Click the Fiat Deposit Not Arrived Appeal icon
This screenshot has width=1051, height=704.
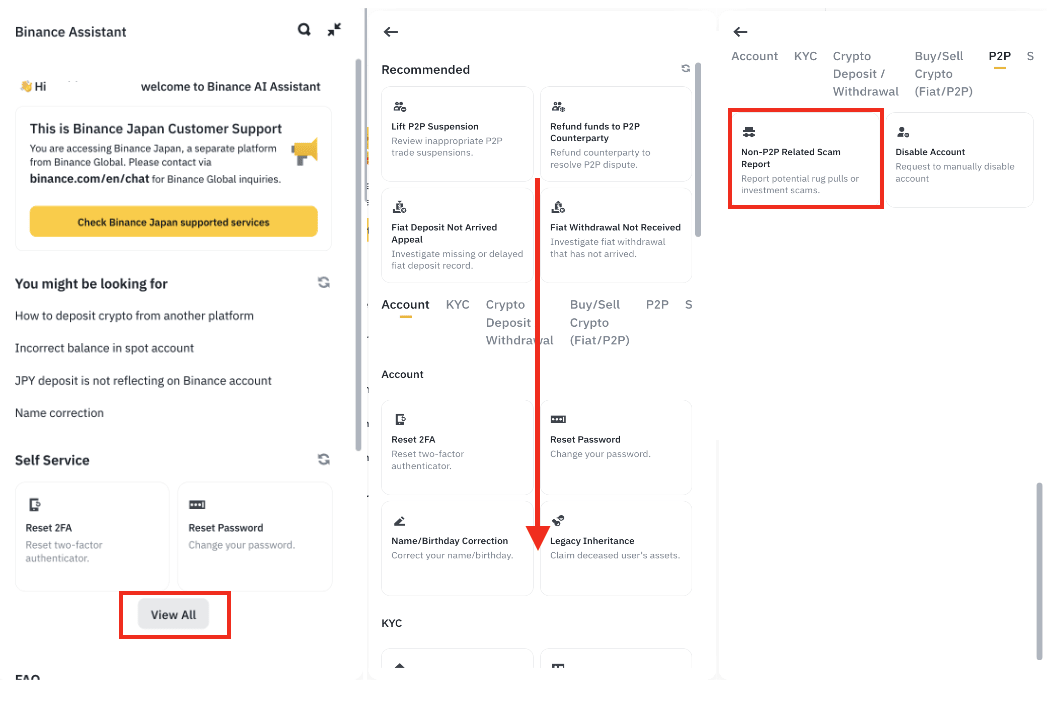pos(399,207)
